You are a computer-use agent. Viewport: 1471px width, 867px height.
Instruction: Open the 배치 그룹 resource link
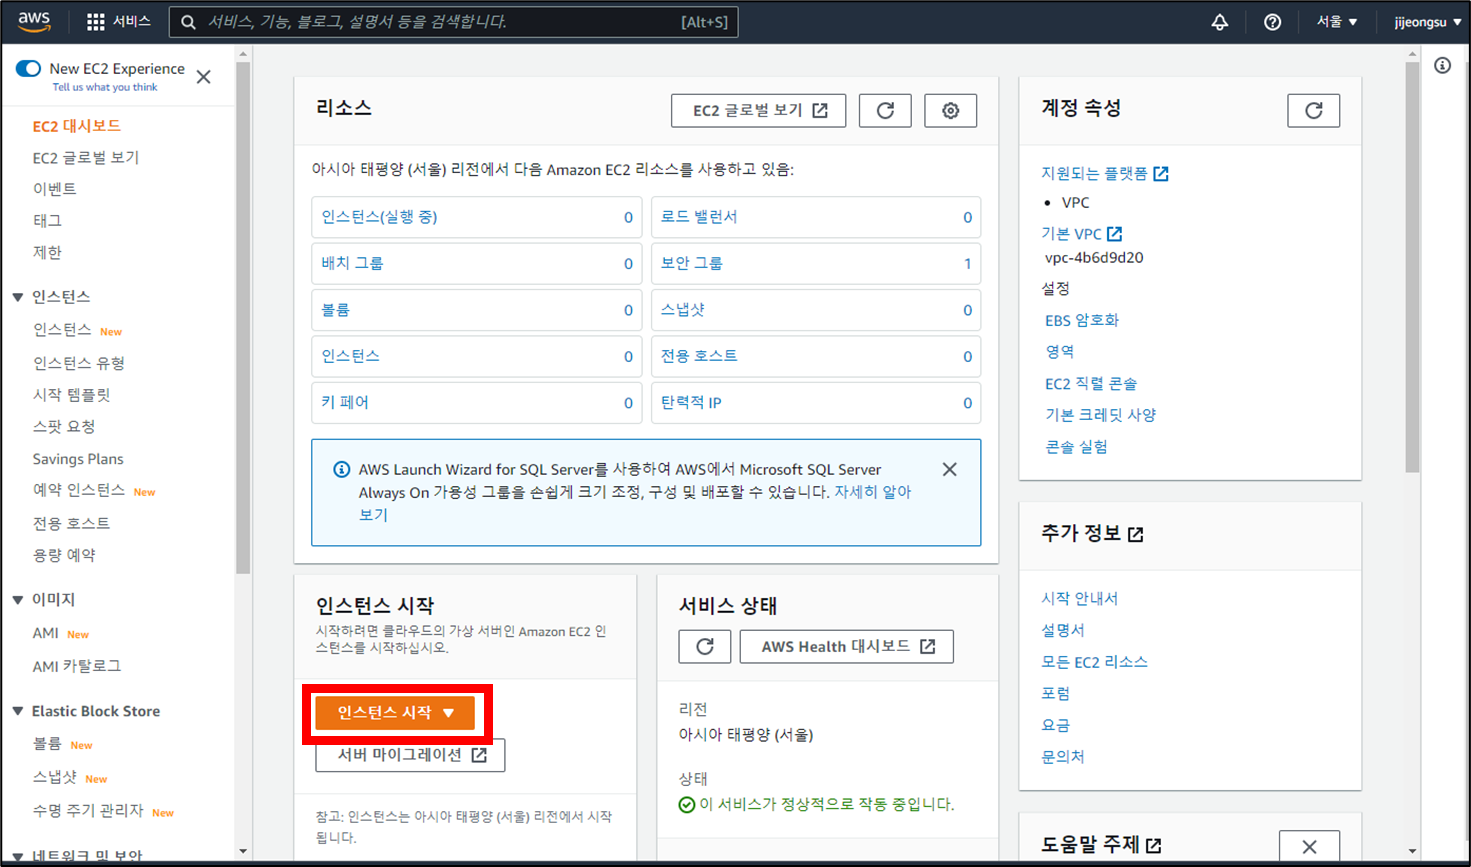tap(352, 264)
